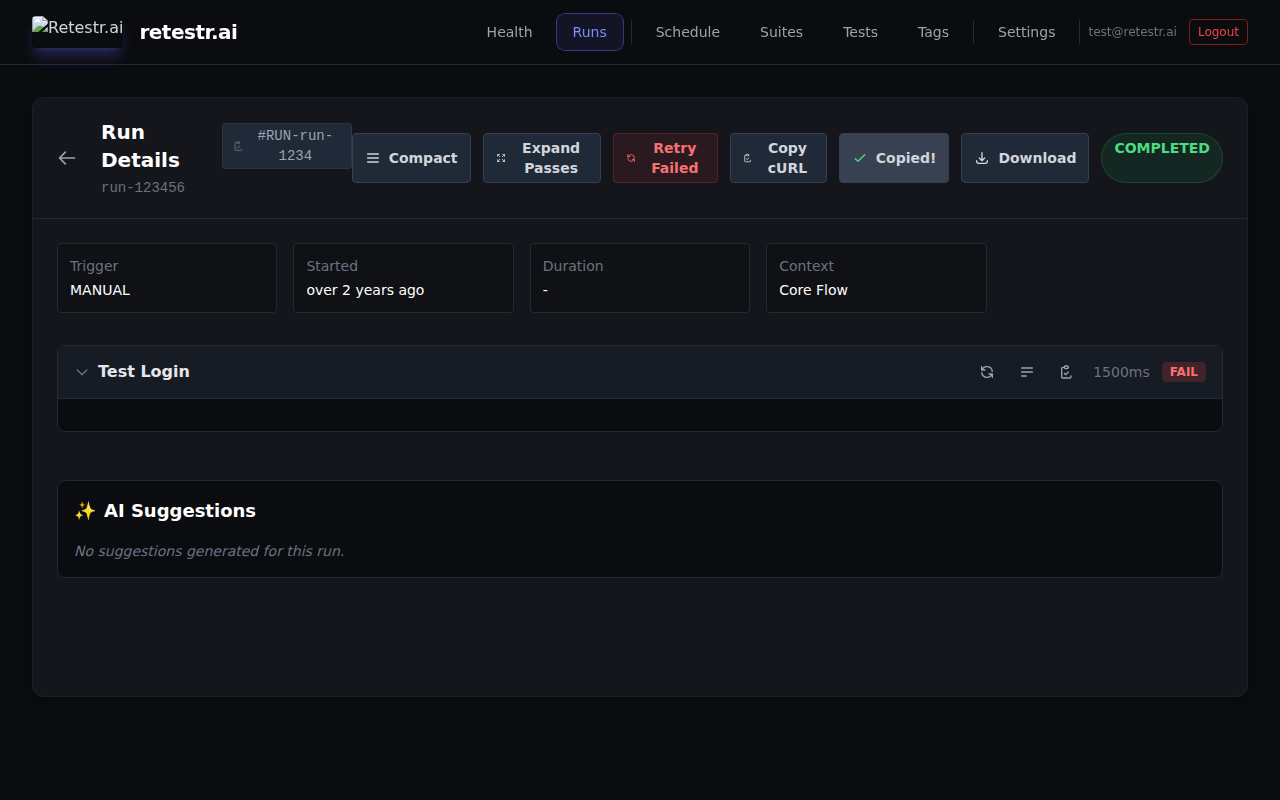Click the Download button
This screenshot has height=800, width=1280.
pos(1024,158)
